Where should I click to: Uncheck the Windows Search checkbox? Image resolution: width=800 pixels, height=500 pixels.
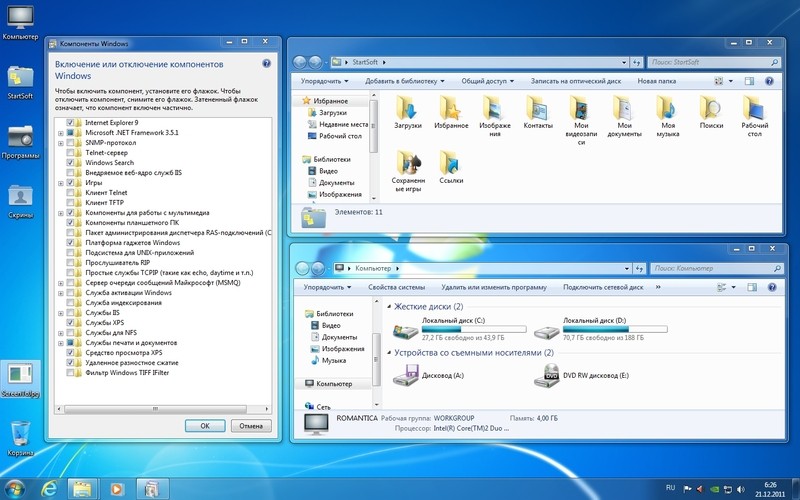click(x=70, y=163)
